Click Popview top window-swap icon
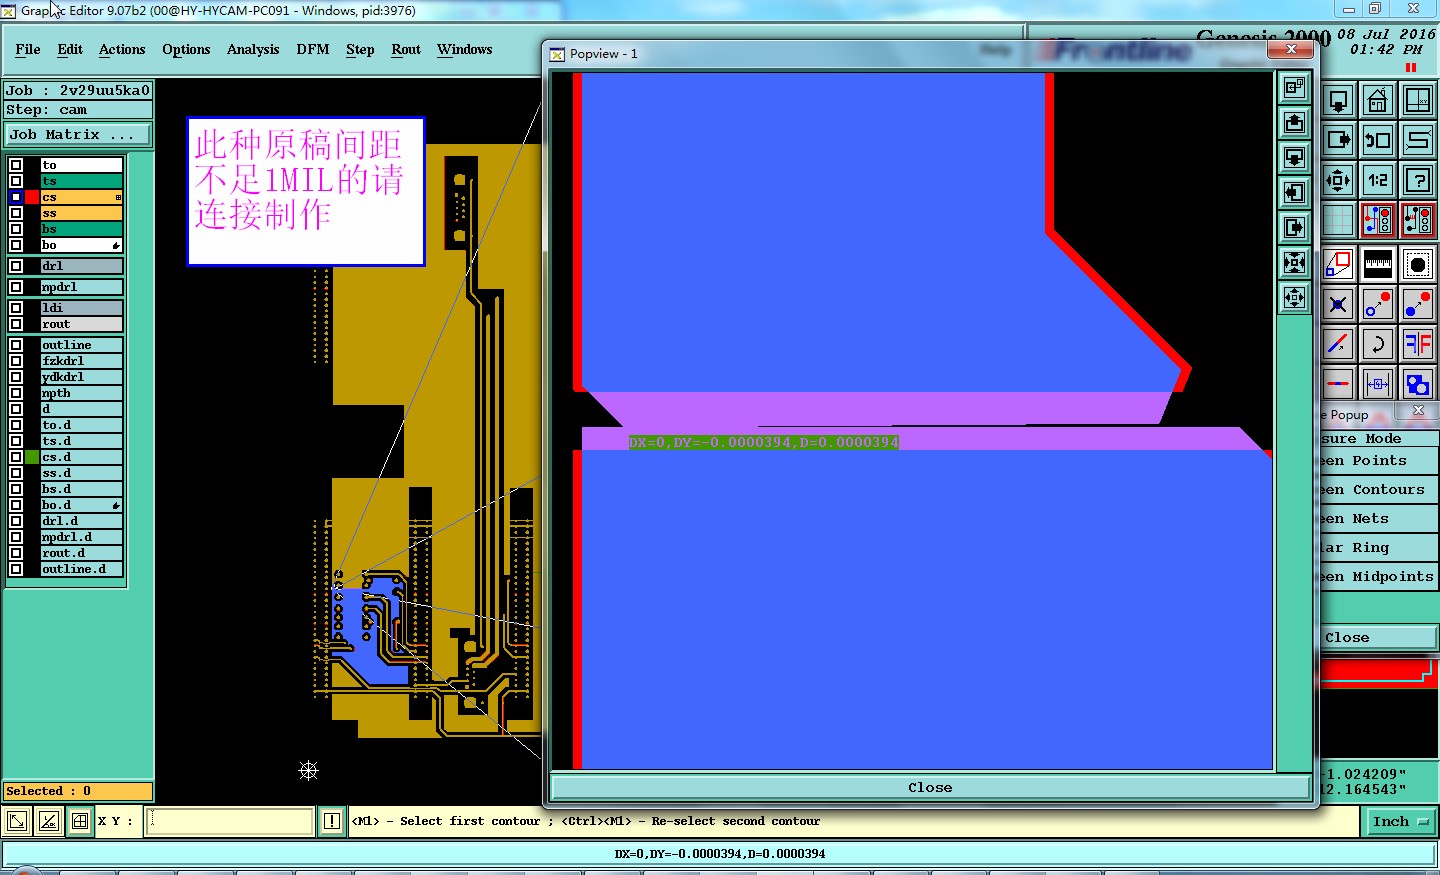 pyautogui.click(x=1295, y=88)
